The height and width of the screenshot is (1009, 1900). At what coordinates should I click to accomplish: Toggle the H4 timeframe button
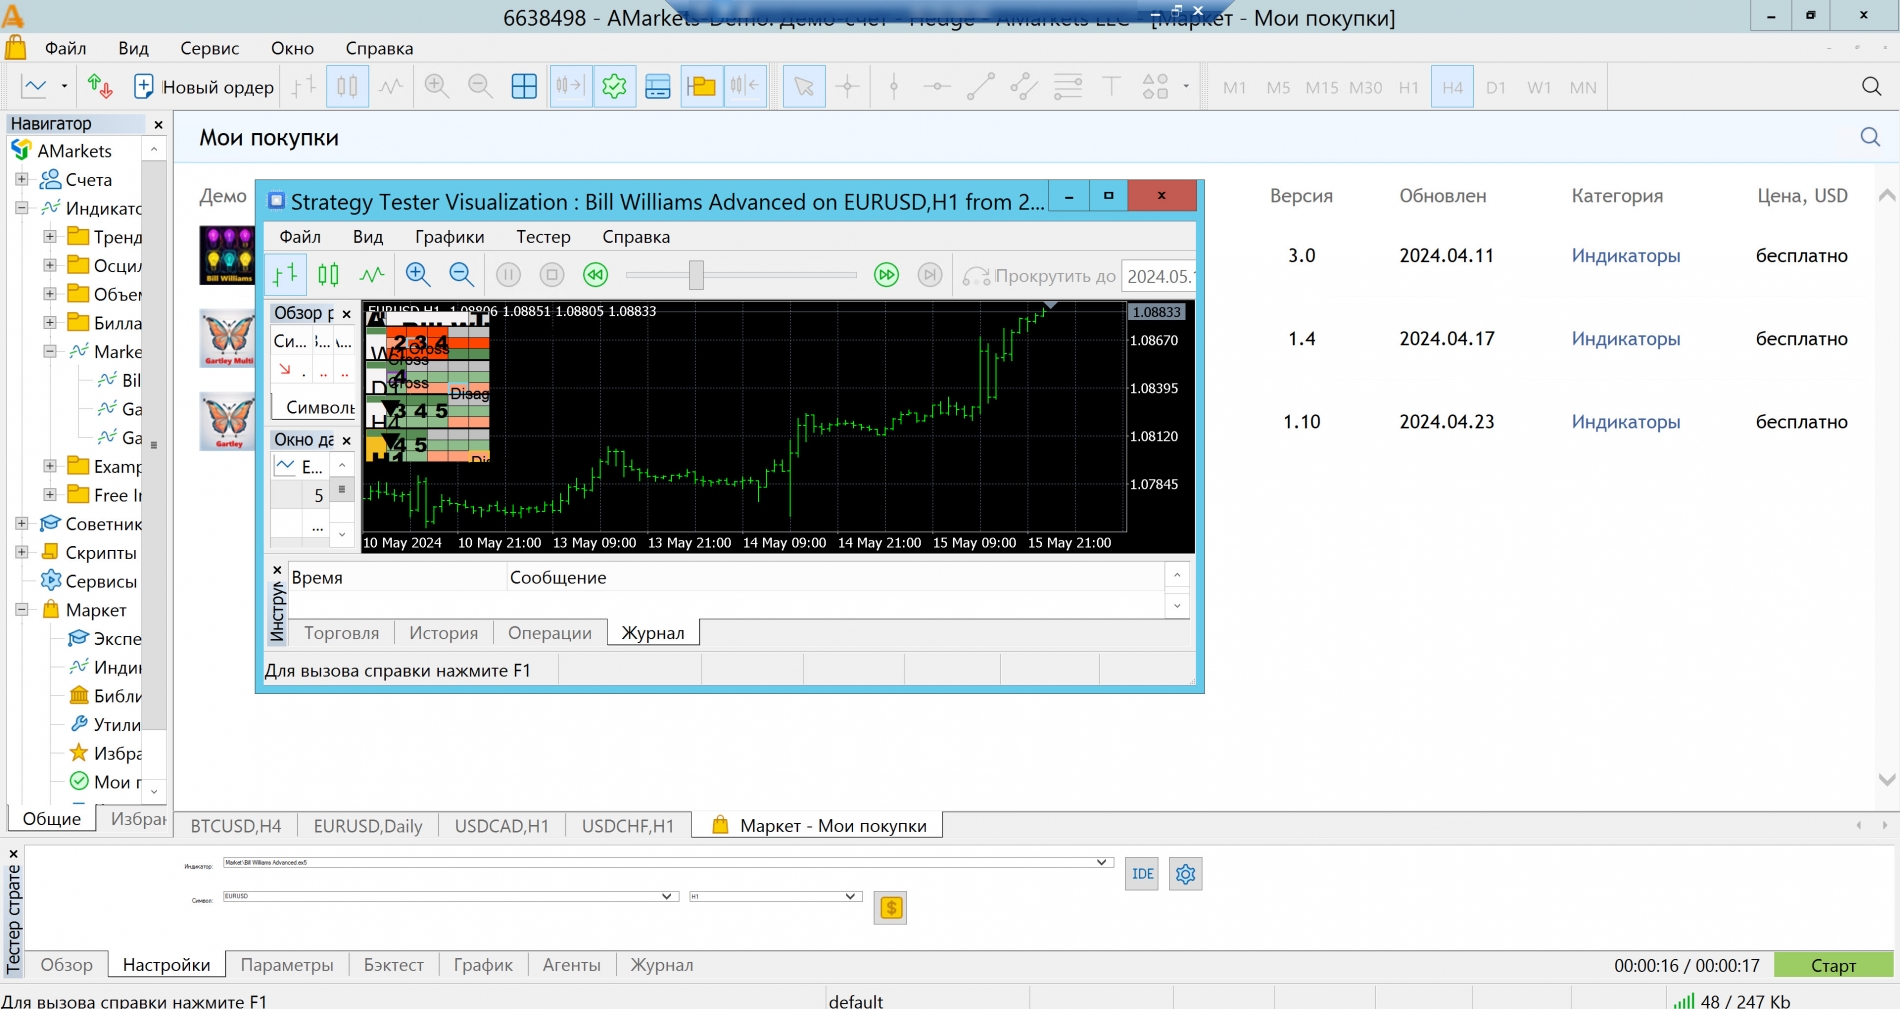(x=1452, y=87)
